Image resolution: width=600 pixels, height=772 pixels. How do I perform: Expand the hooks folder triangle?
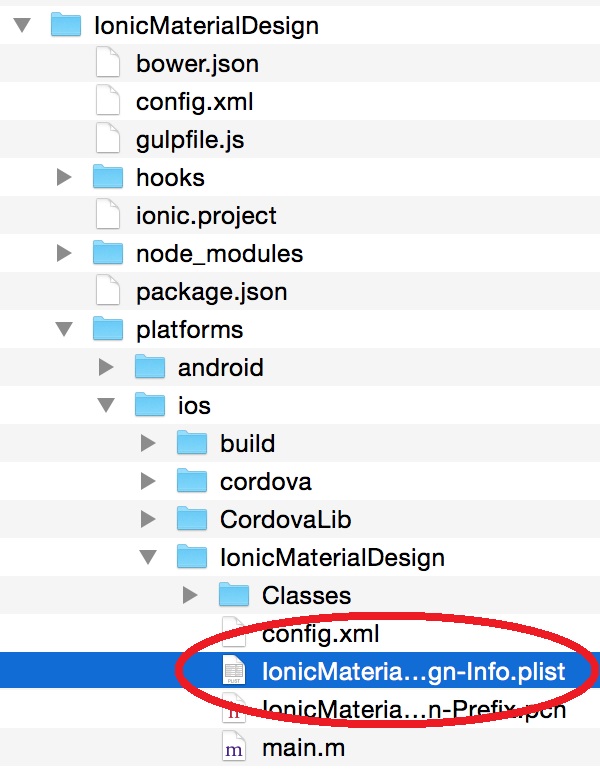point(64,177)
